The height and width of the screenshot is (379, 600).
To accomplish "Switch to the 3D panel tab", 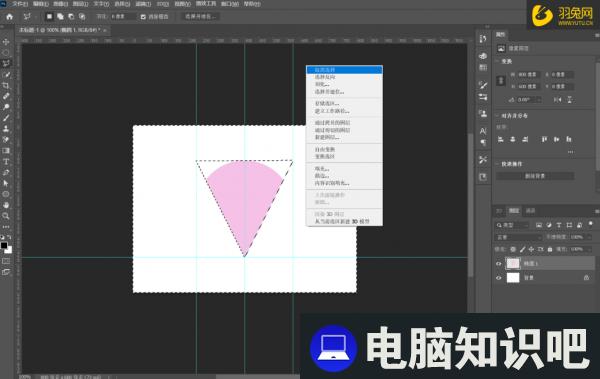I will point(499,211).
